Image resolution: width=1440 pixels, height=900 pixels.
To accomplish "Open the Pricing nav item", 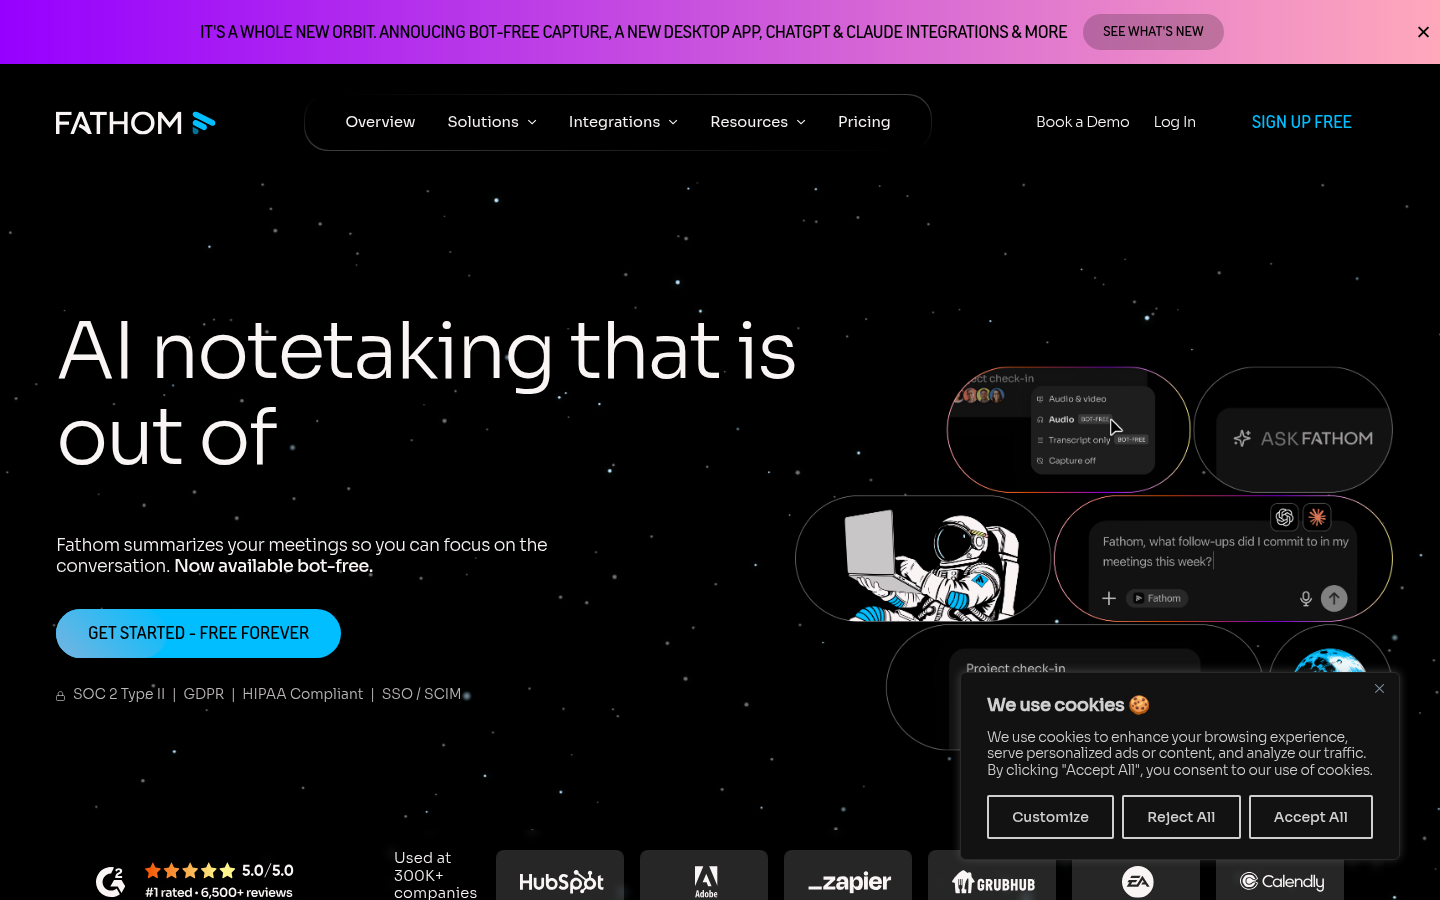I will pyautogui.click(x=864, y=122).
